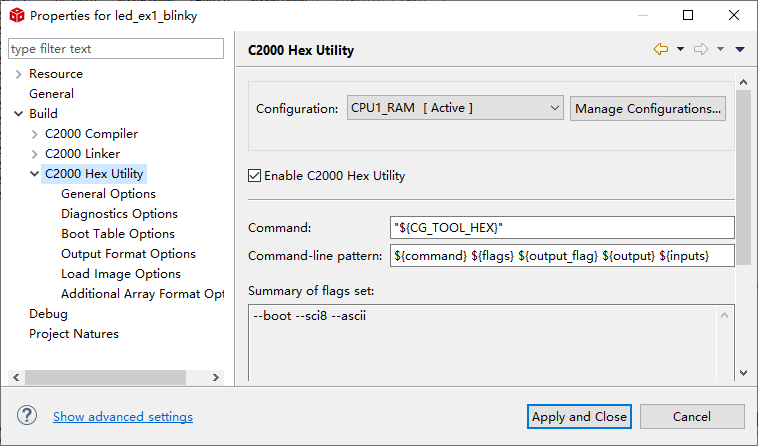758x446 pixels.
Task: Click Manage Configurations button
Action: (x=648, y=109)
